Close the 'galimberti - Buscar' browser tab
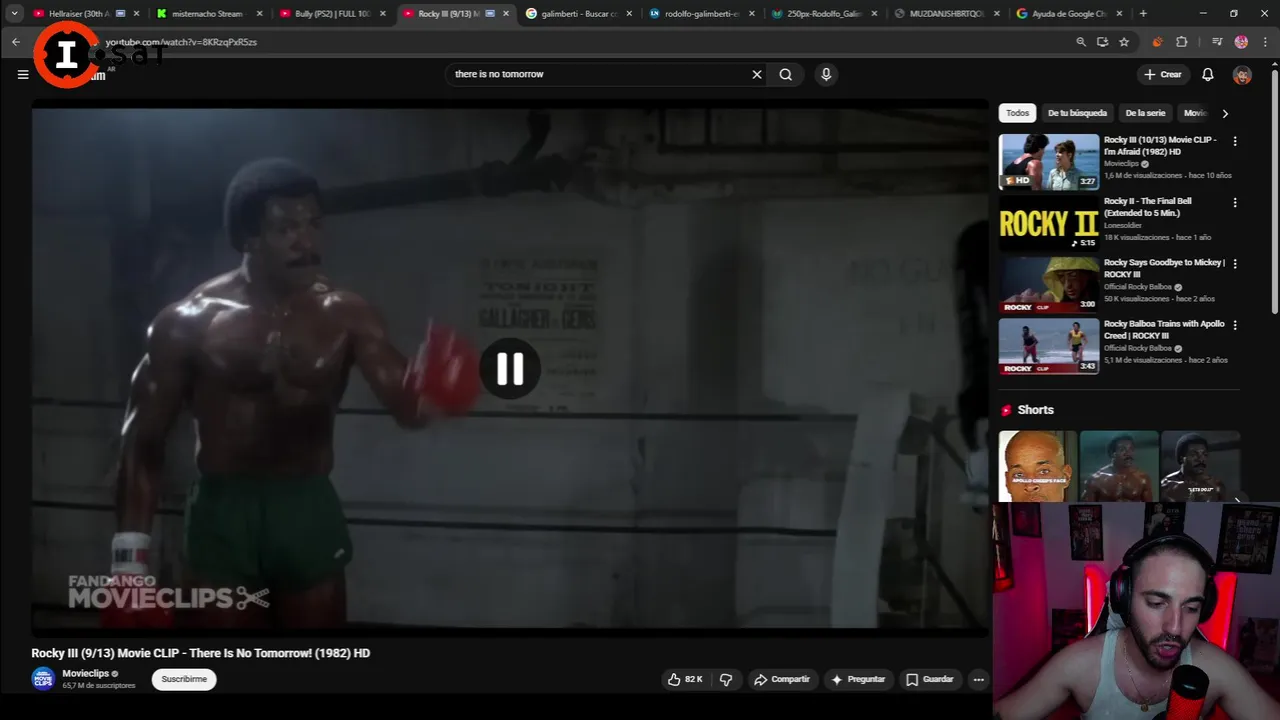This screenshot has height=720, width=1280. pyautogui.click(x=629, y=14)
